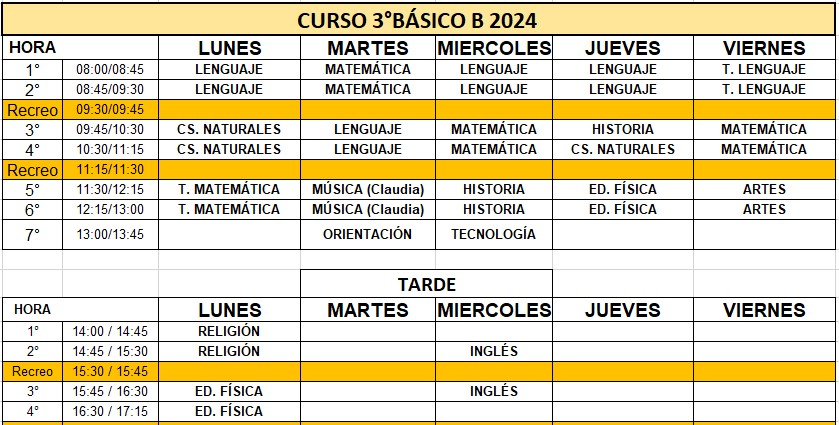Click the first Recreo label at 09:30
Screen dimensions: 839x425
[32, 110]
